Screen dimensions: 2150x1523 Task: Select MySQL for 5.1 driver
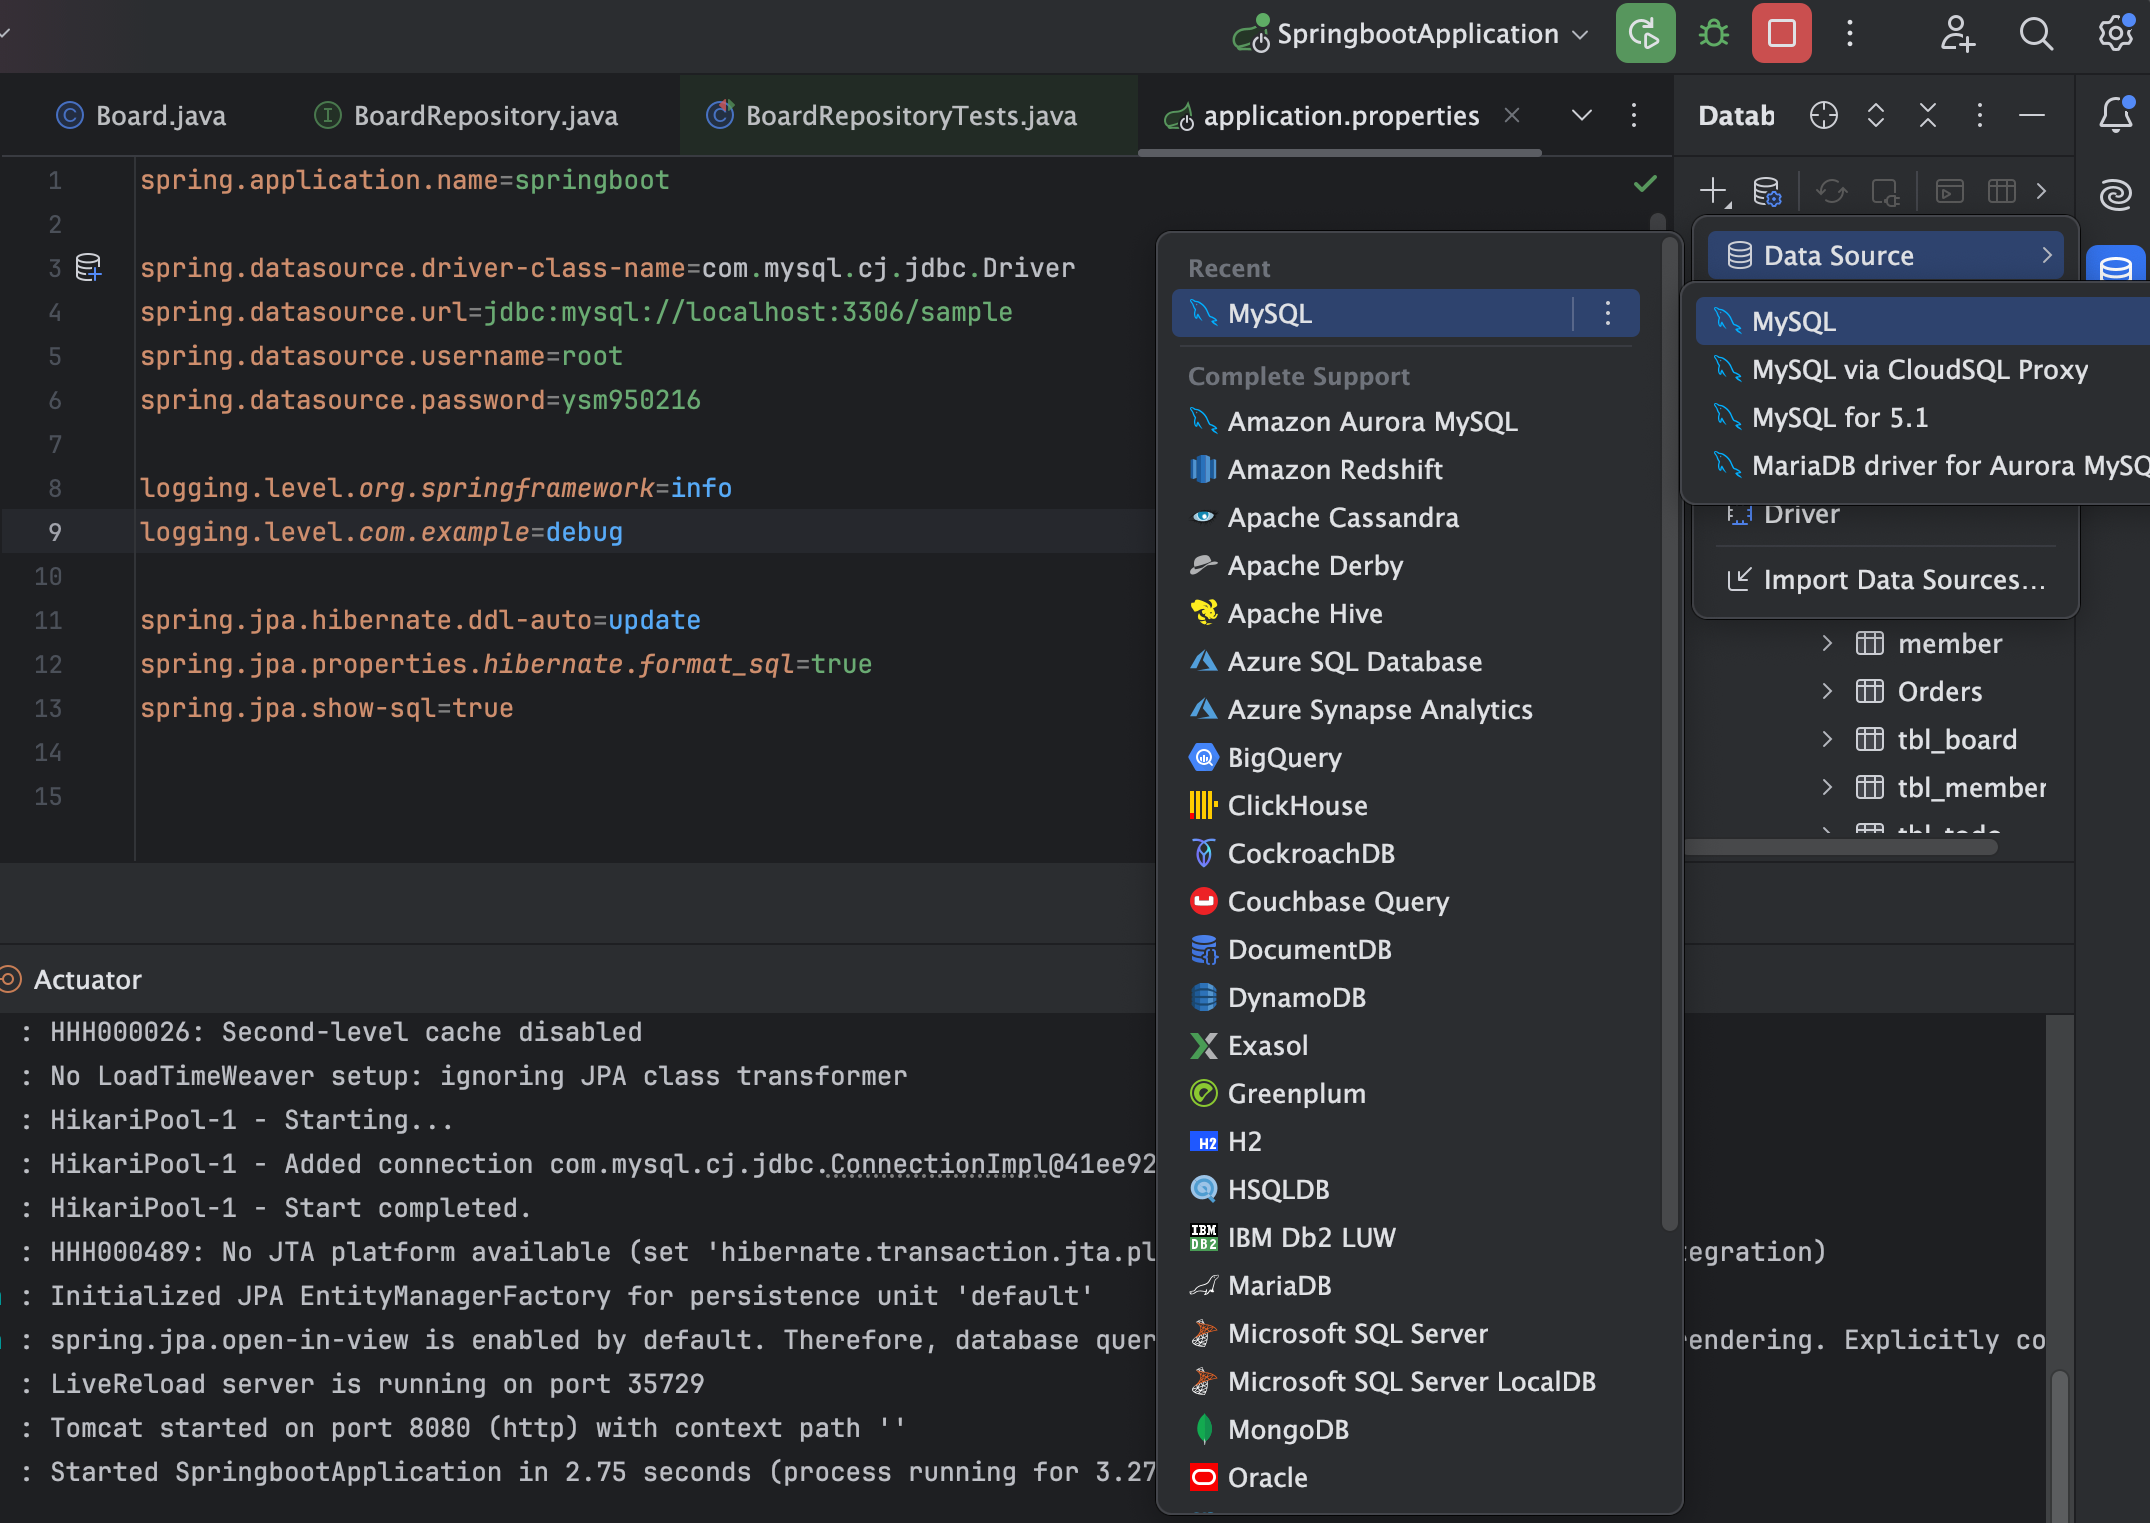tap(1839, 417)
